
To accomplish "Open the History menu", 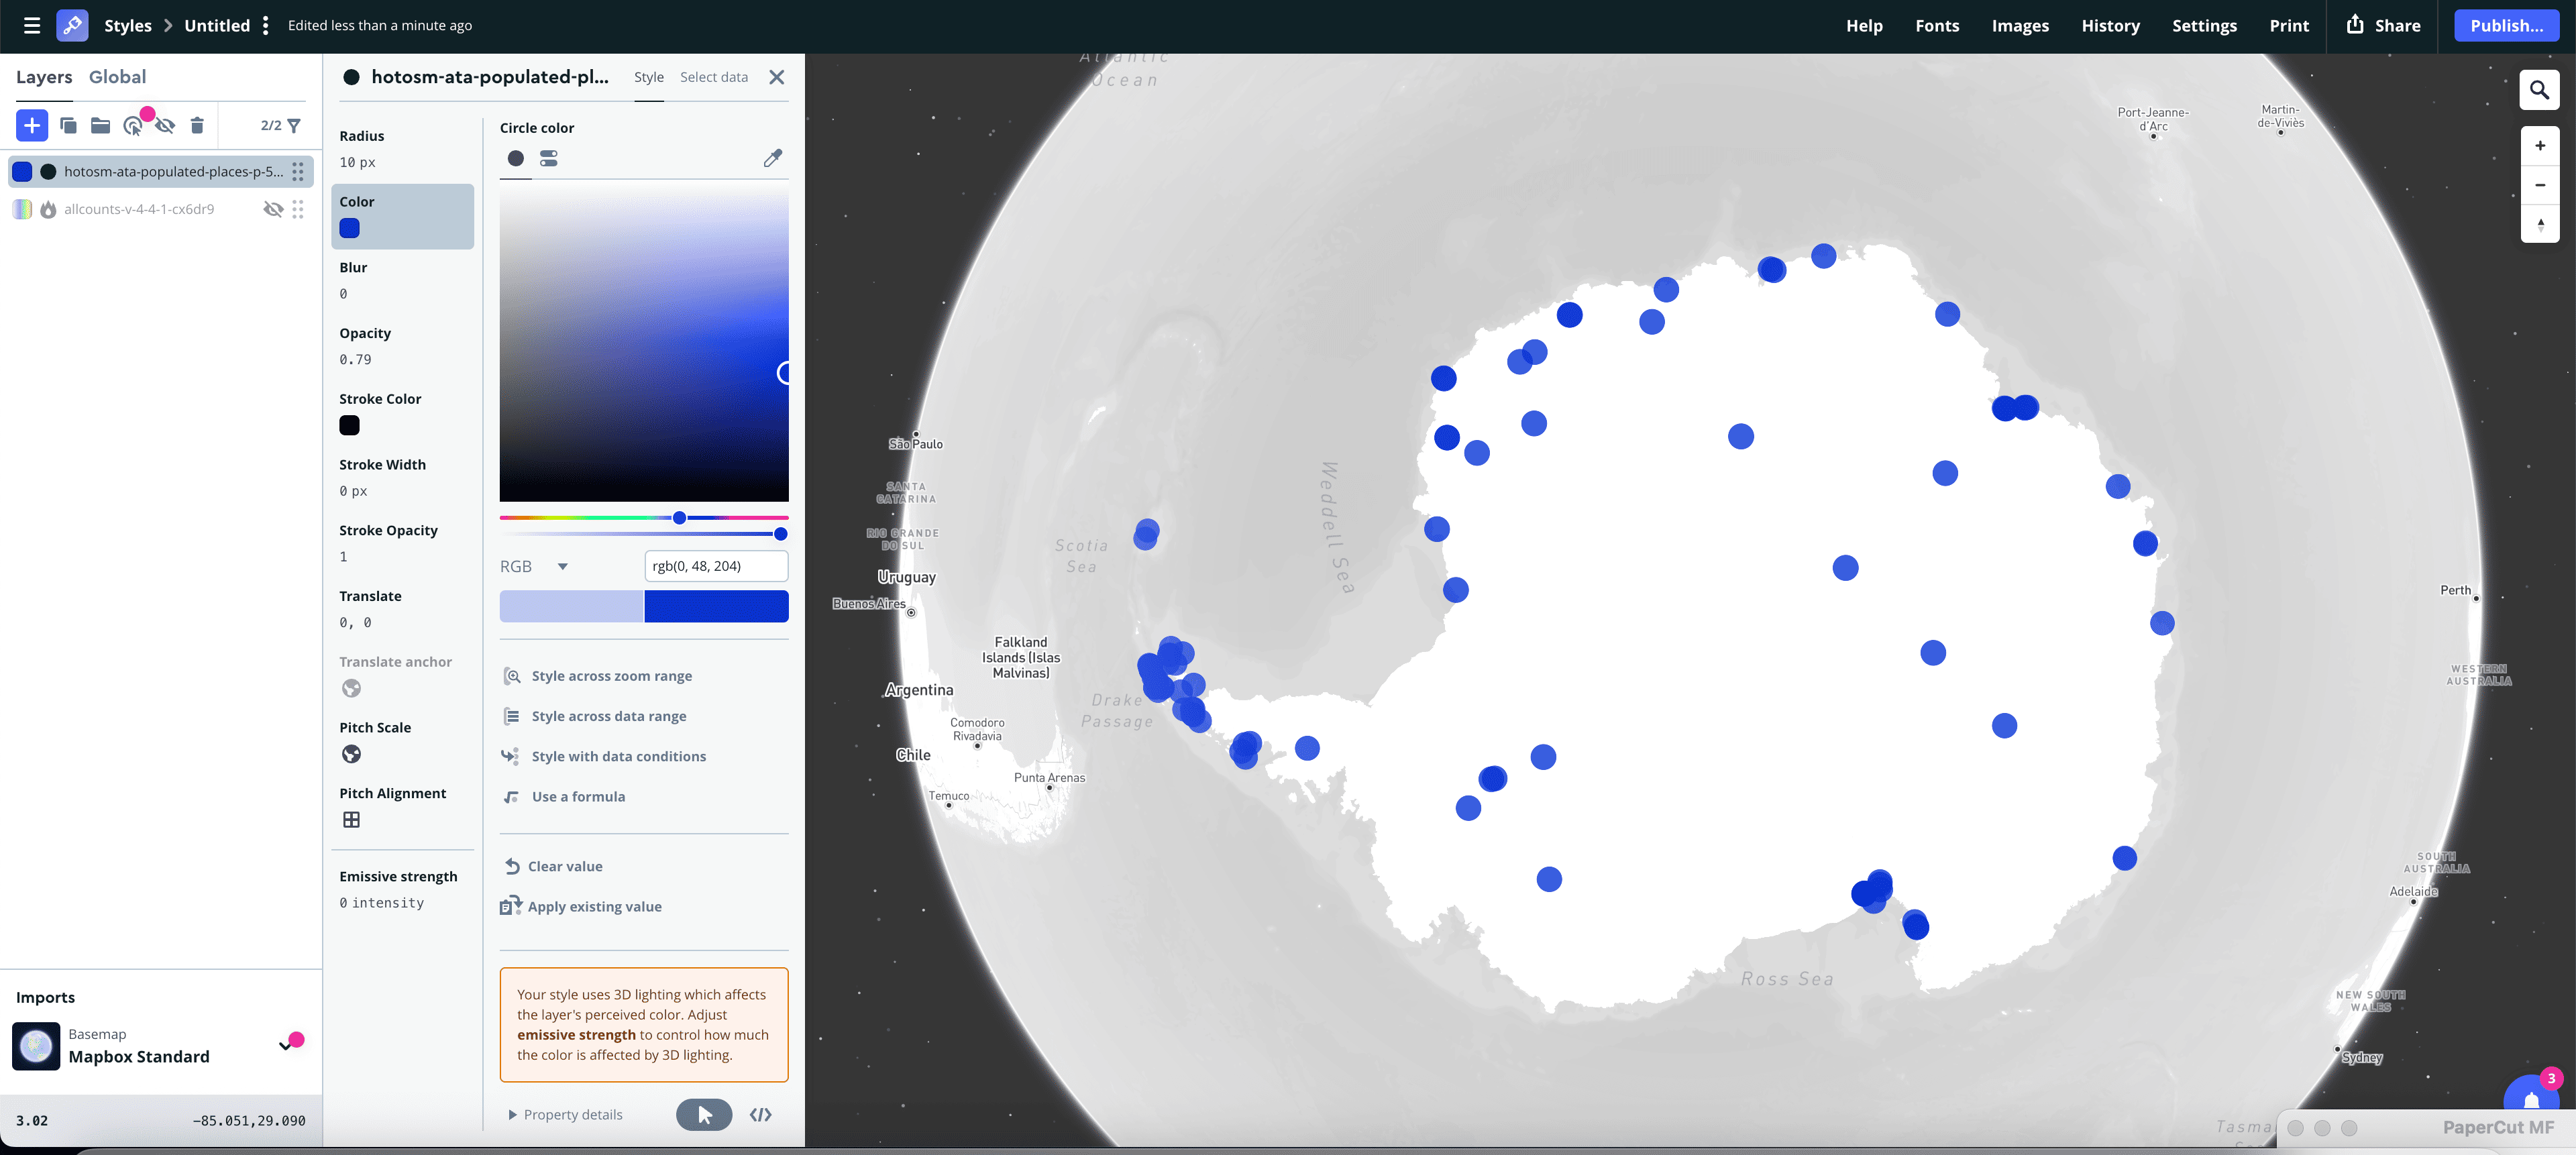I will [2110, 25].
